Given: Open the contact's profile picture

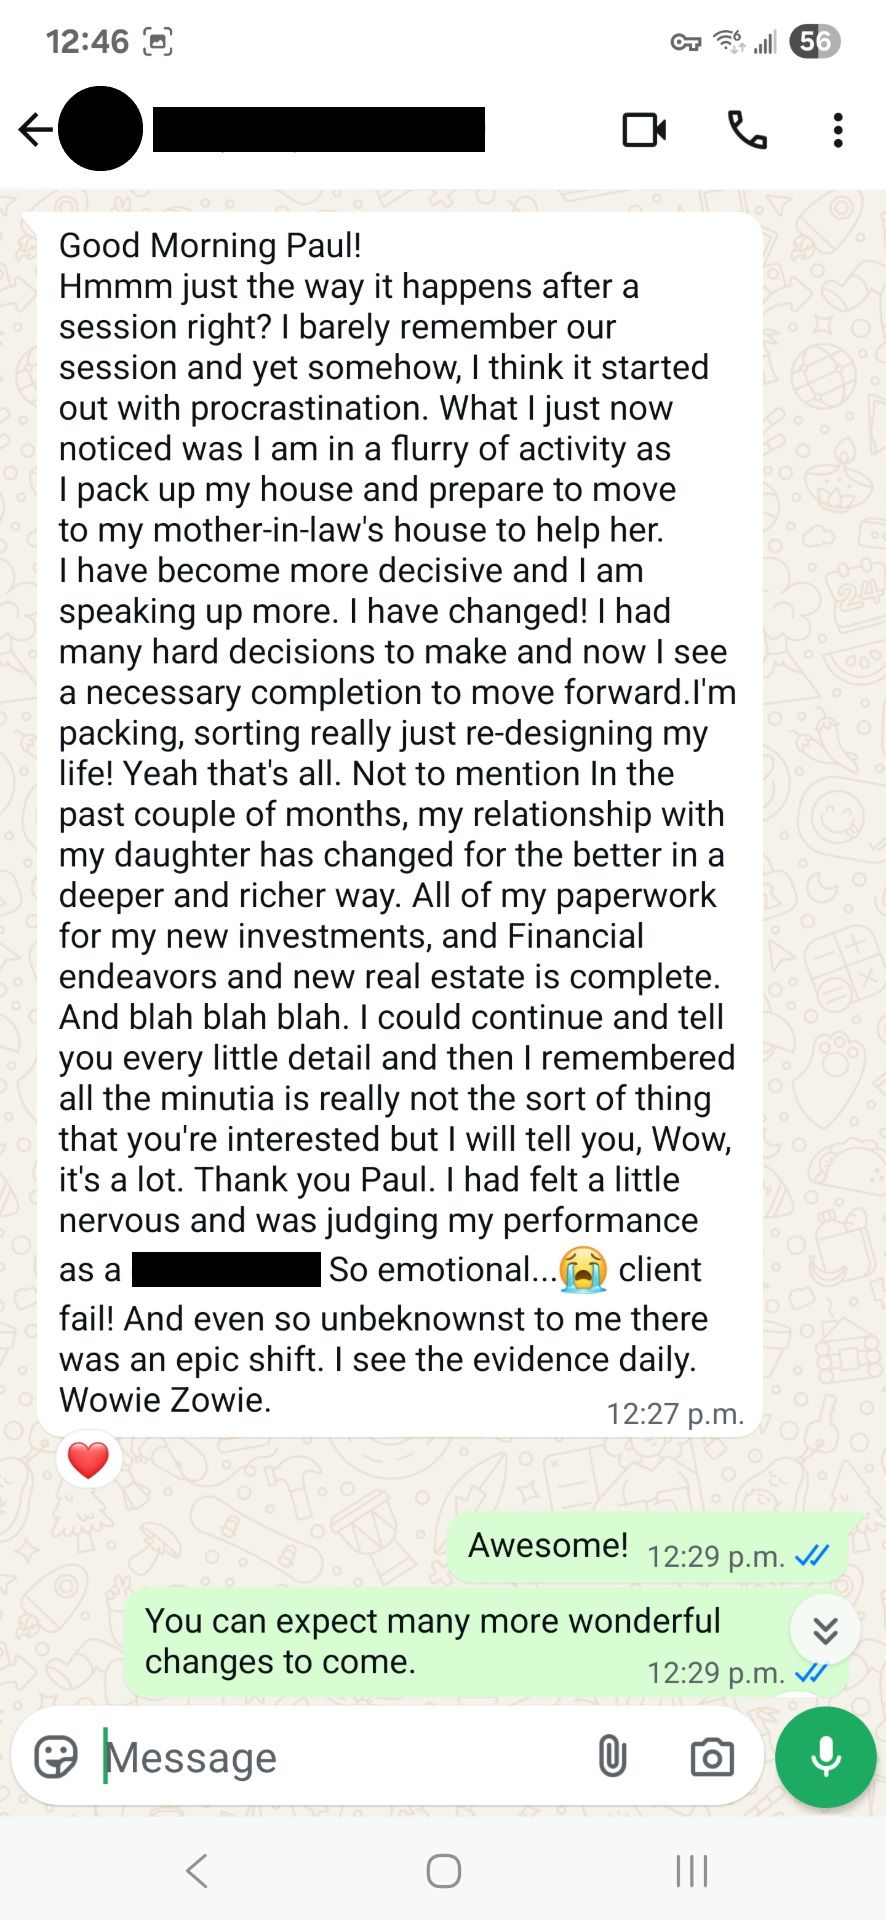Looking at the screenshot, I should tap(100, 129).
